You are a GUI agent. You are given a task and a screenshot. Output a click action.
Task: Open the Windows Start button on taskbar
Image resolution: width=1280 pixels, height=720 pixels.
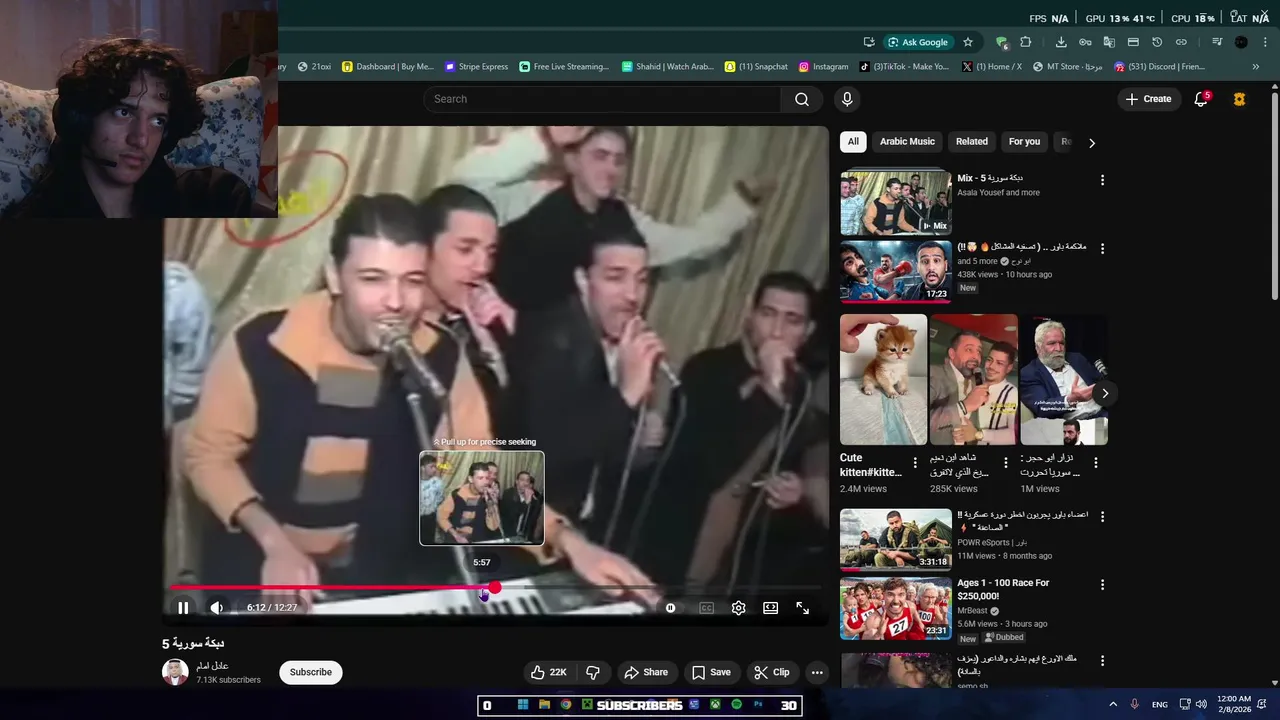(x=522, y=705)
